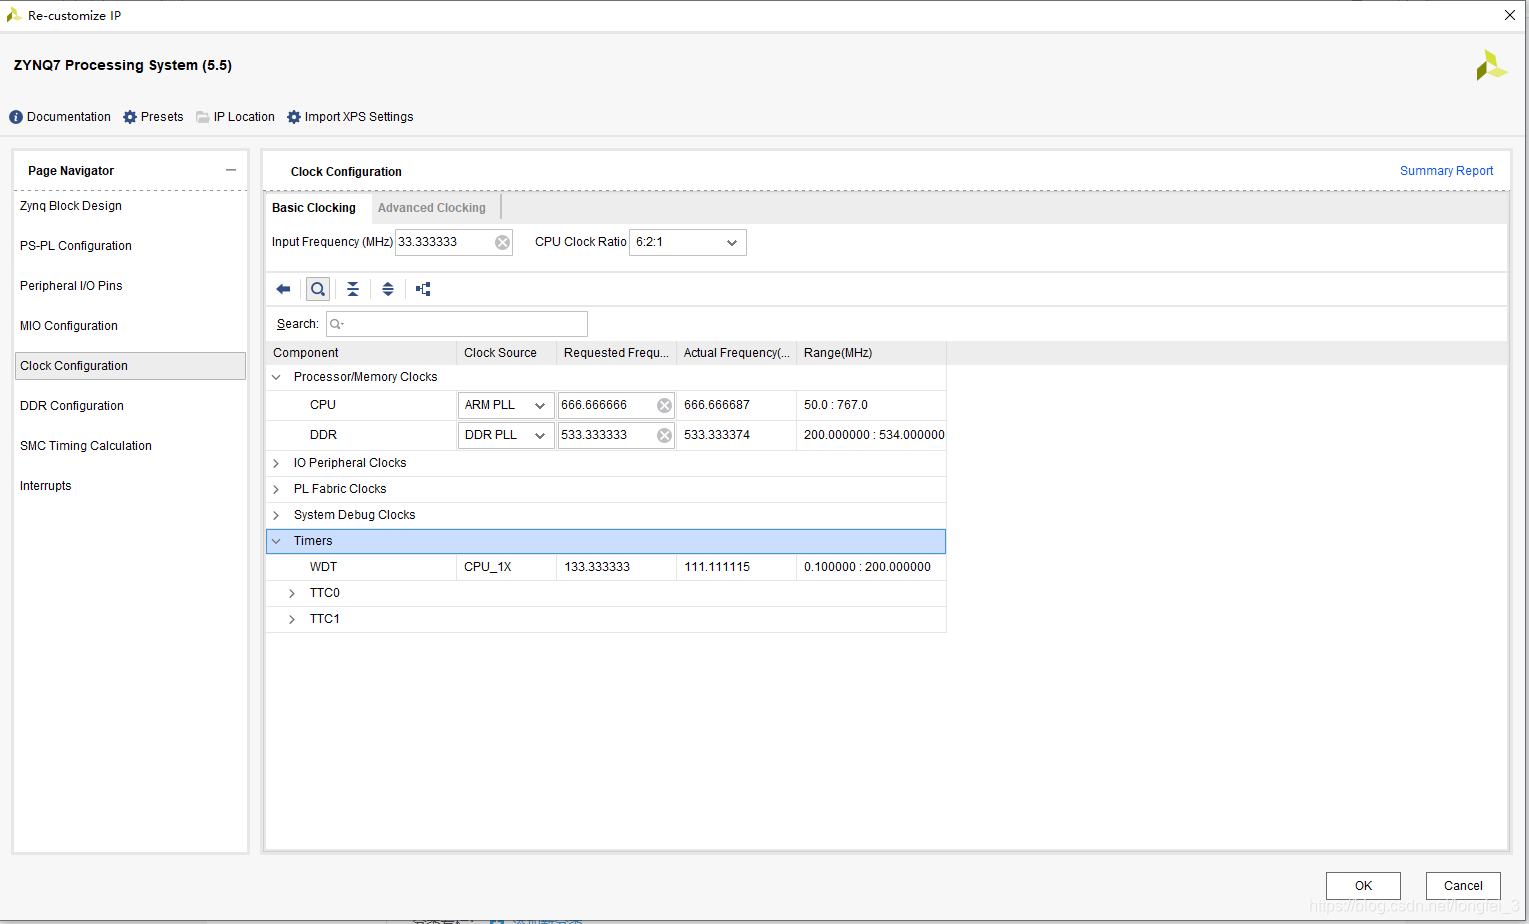The width and height of the screenshot is (1529, 924).
Task: Click the collapse all toolbar icon
Action: [x=353, y=289]
